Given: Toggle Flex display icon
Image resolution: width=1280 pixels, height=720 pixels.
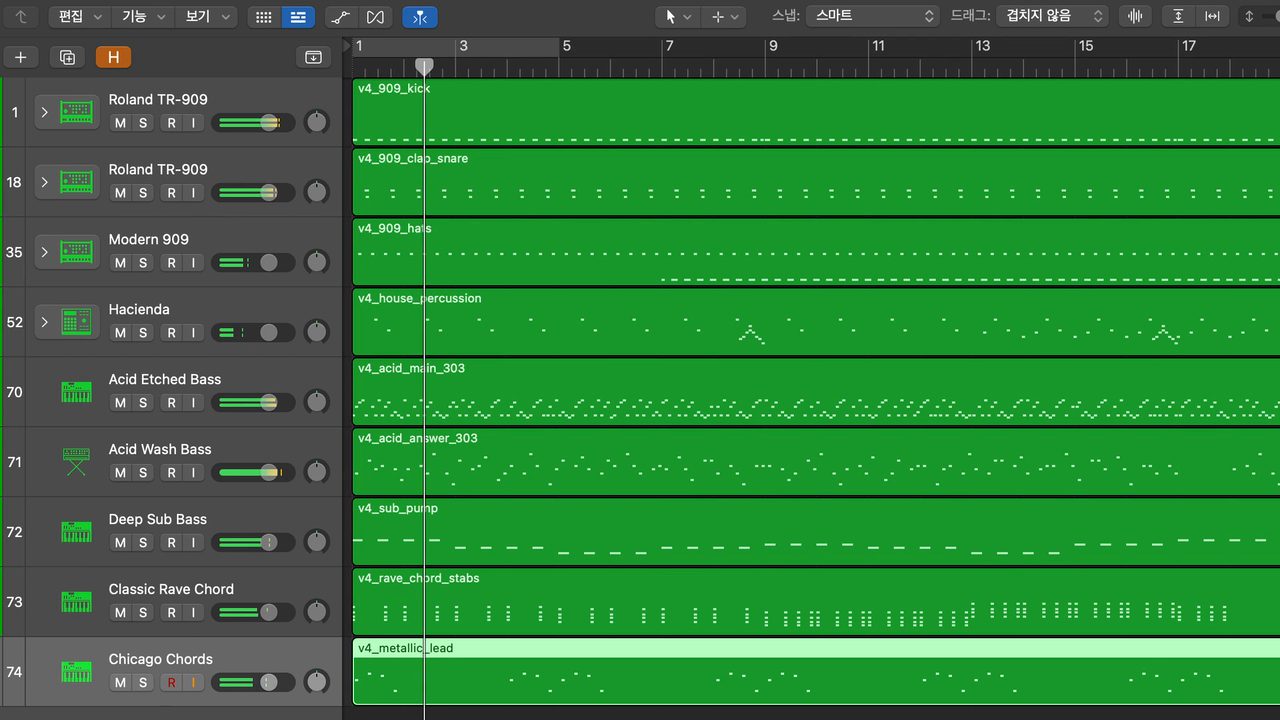Looking at the screenshot, I should tap(375, 17).
